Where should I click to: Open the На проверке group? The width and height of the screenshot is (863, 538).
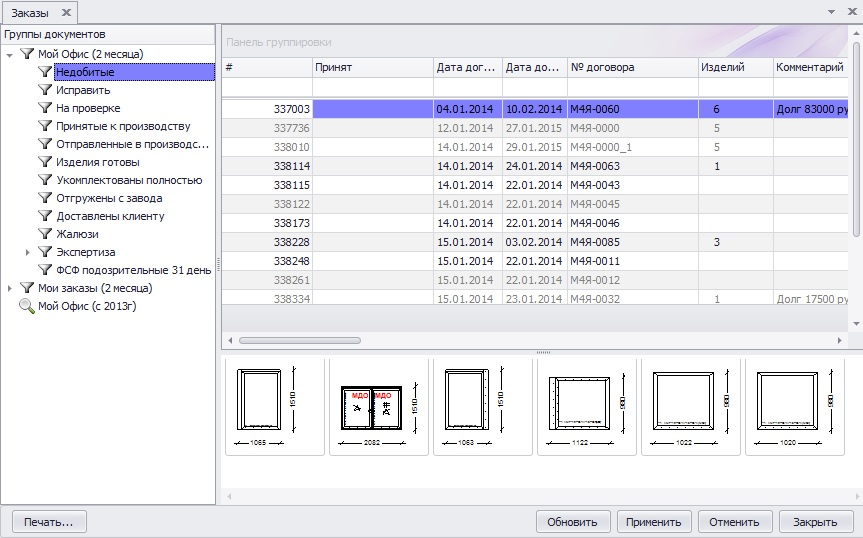88,108
